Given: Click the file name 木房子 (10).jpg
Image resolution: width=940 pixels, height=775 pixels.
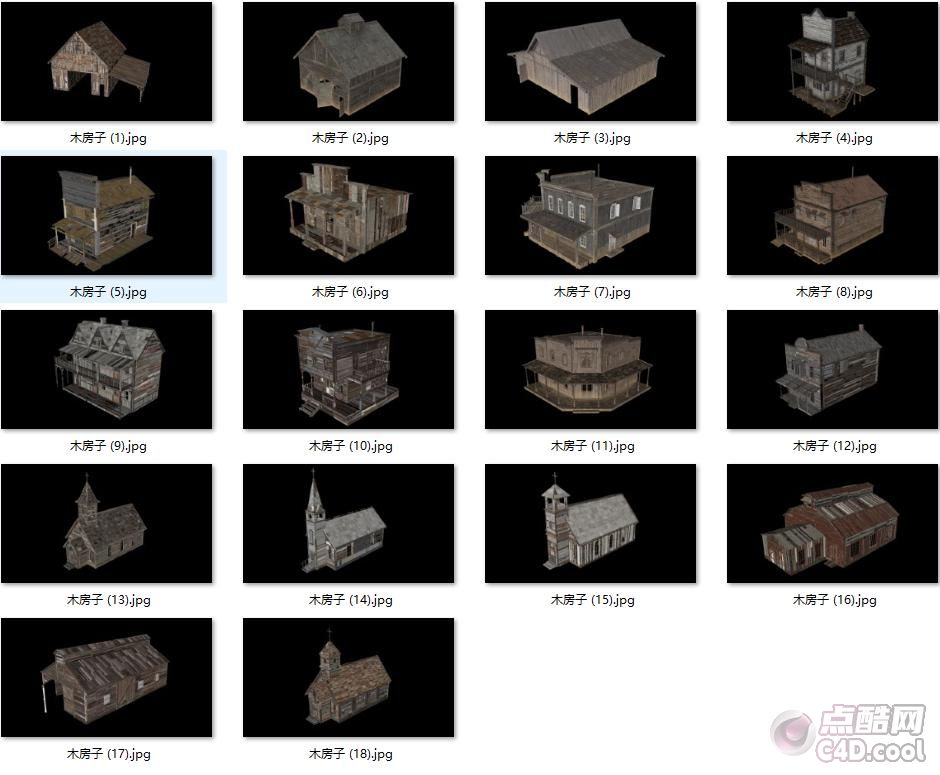Looking at the screenshot, I should click(350, 446).
